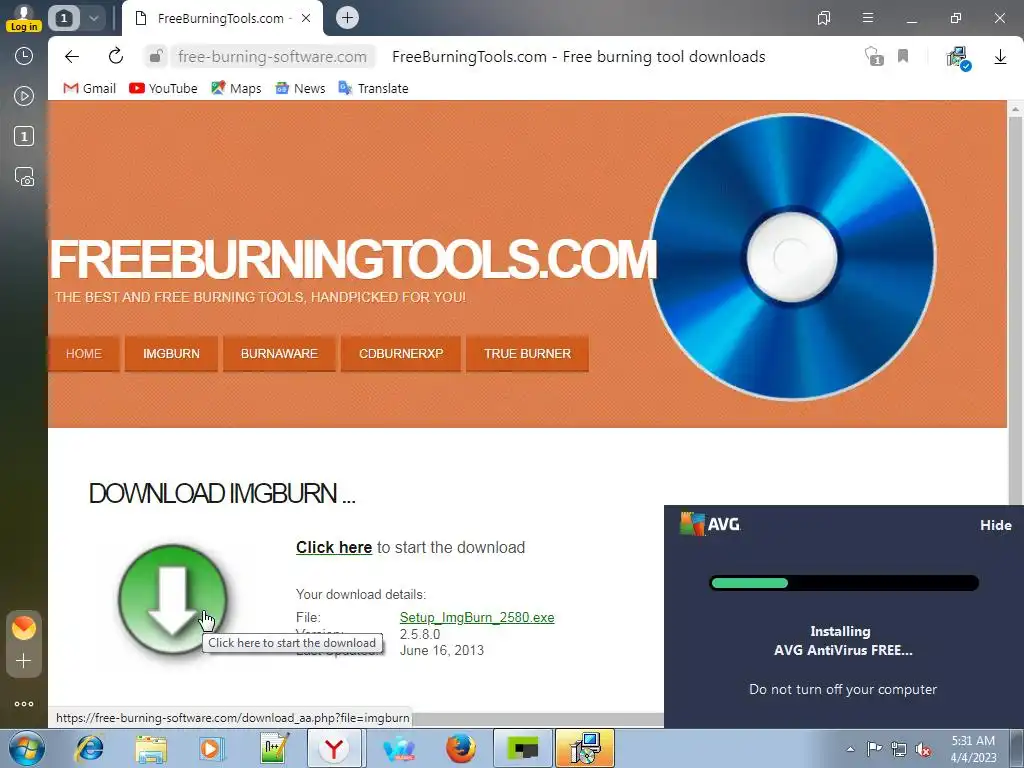Switch to Yandex Browser in taskbar
The width and height of the screenshot is (1024, 768).
pyautogui.click(x=335, y=748)
